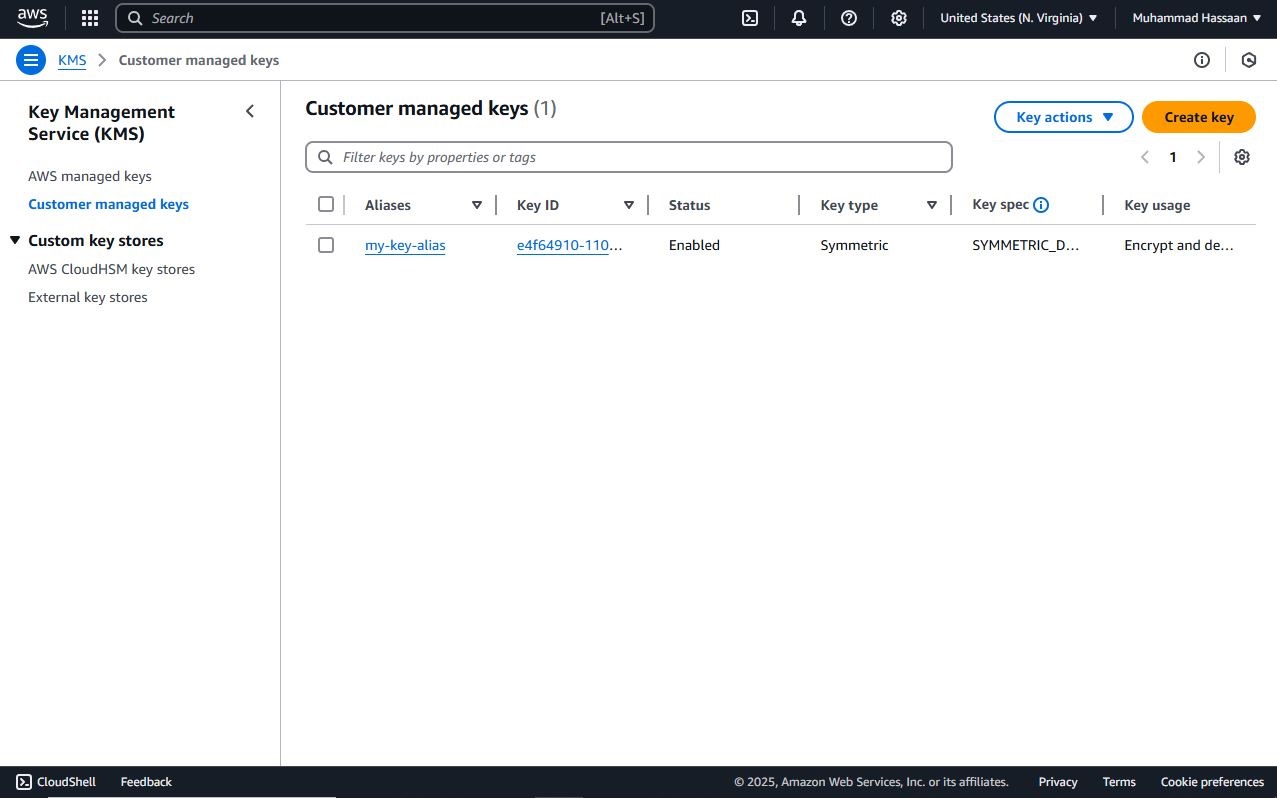Sort by Key type column arrow
The height and width of the screenshot is (798, 1277).
[932, 205]
